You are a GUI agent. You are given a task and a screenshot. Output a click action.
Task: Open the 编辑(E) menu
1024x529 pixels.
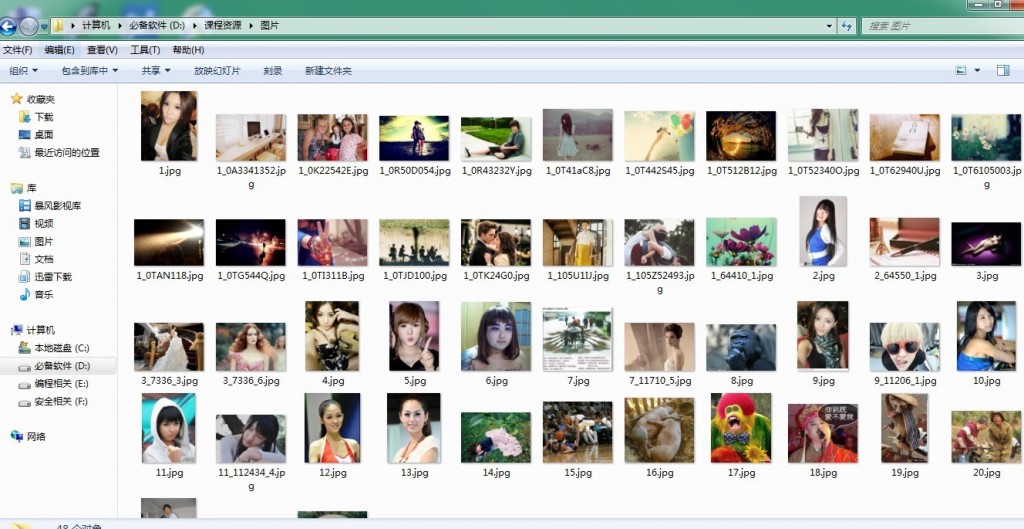point(59,50)
